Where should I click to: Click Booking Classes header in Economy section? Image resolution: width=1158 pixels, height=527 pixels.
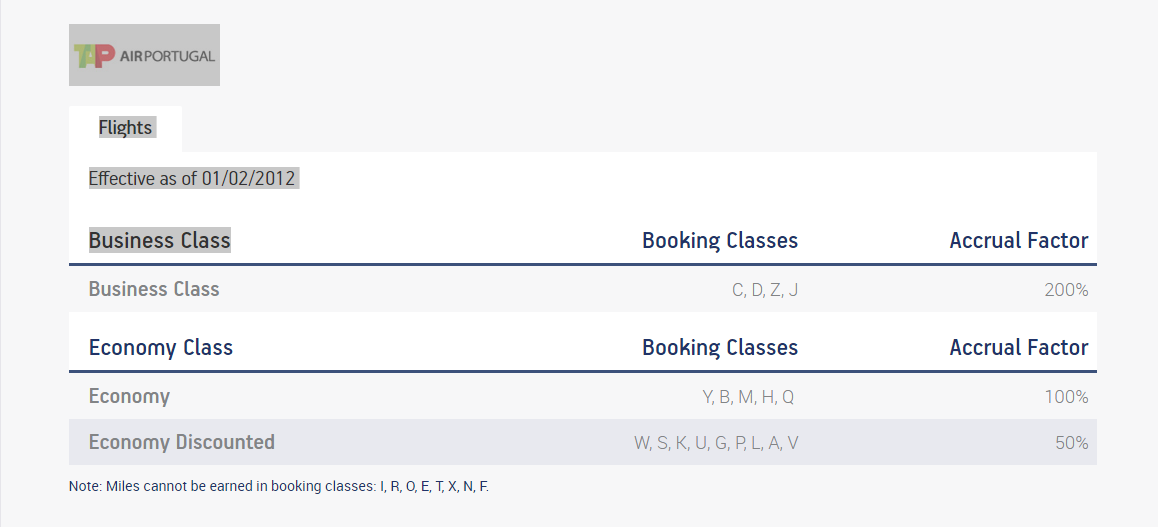[x=719, y=348]
